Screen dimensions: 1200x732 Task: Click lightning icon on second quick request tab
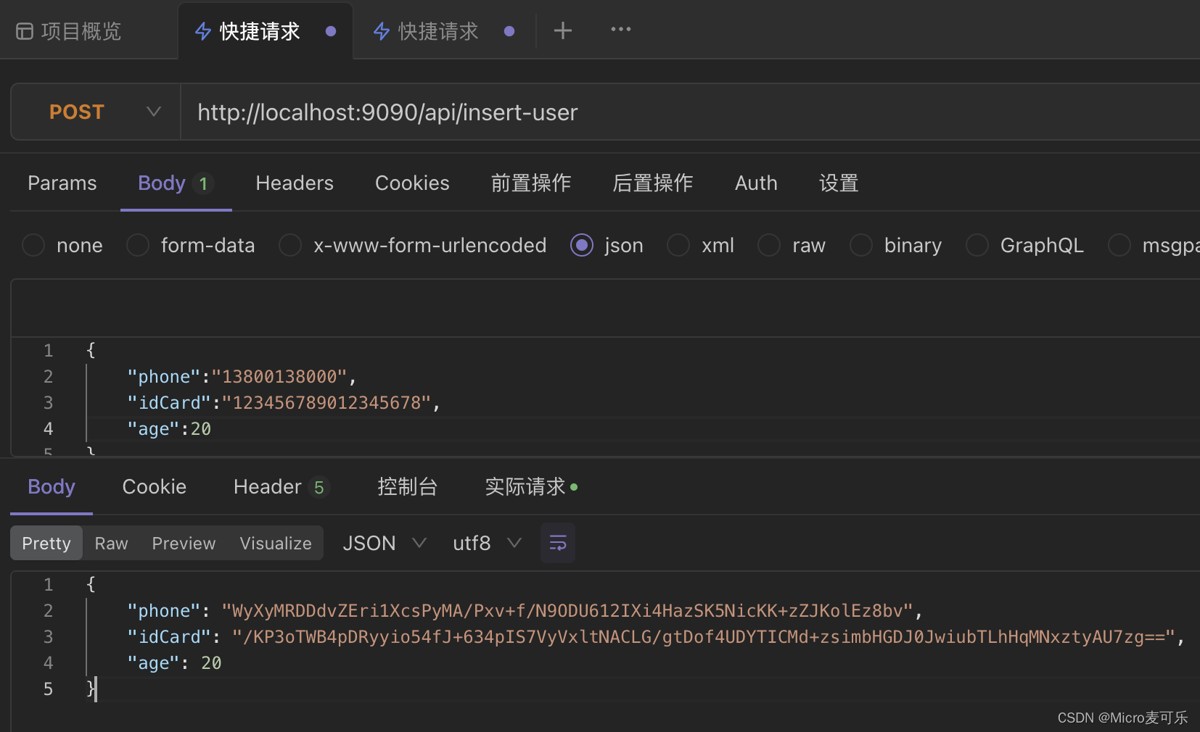[x=381, y=32]
